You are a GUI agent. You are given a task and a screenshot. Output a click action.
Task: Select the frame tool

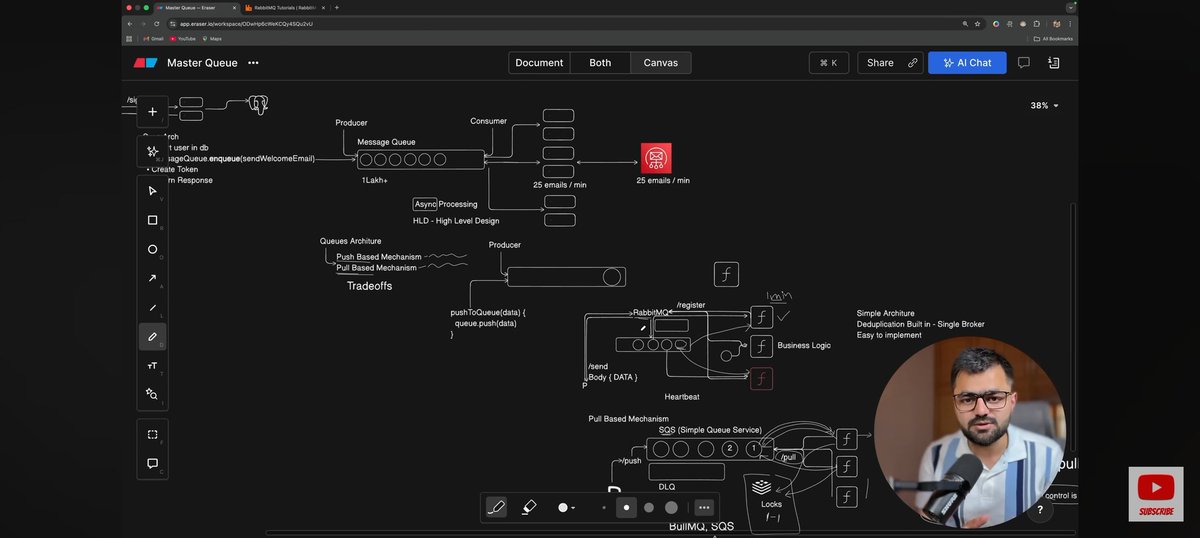[152, 434]
